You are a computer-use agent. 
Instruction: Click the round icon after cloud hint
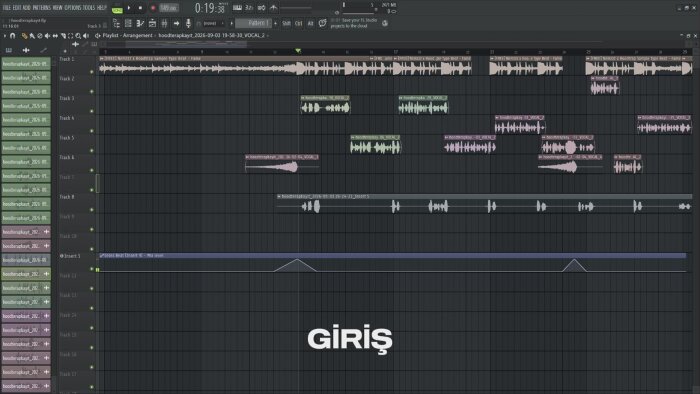pyautogui.click(x=385, y=23)
